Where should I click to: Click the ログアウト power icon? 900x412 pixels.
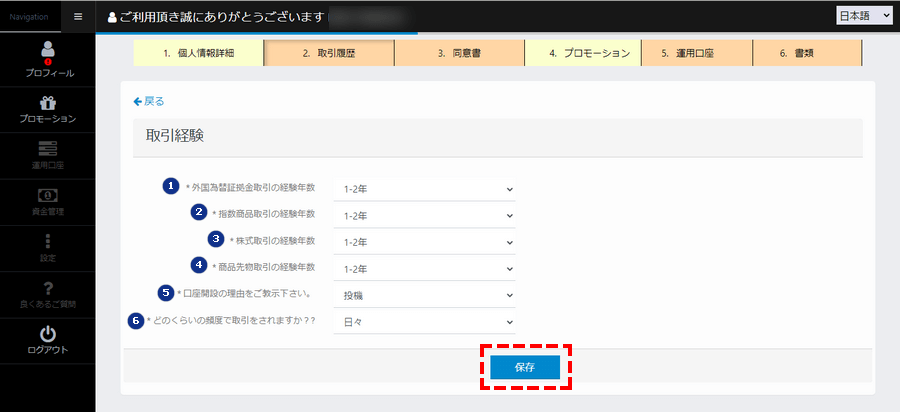tap(48, 334)
